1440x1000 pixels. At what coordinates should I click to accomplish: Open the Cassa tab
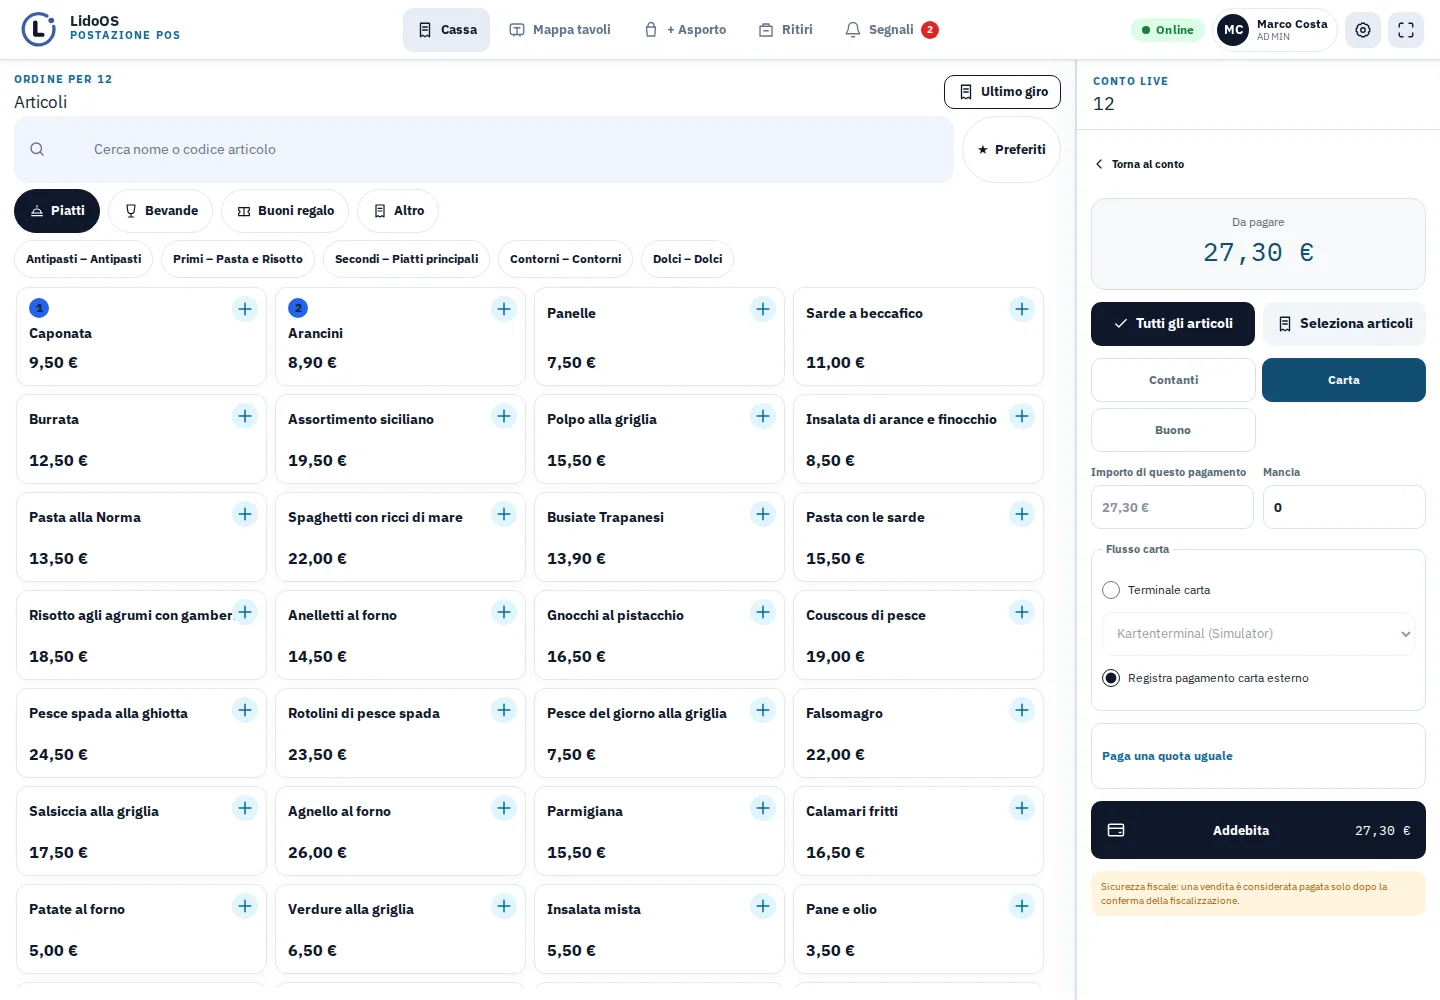point(446,30)
